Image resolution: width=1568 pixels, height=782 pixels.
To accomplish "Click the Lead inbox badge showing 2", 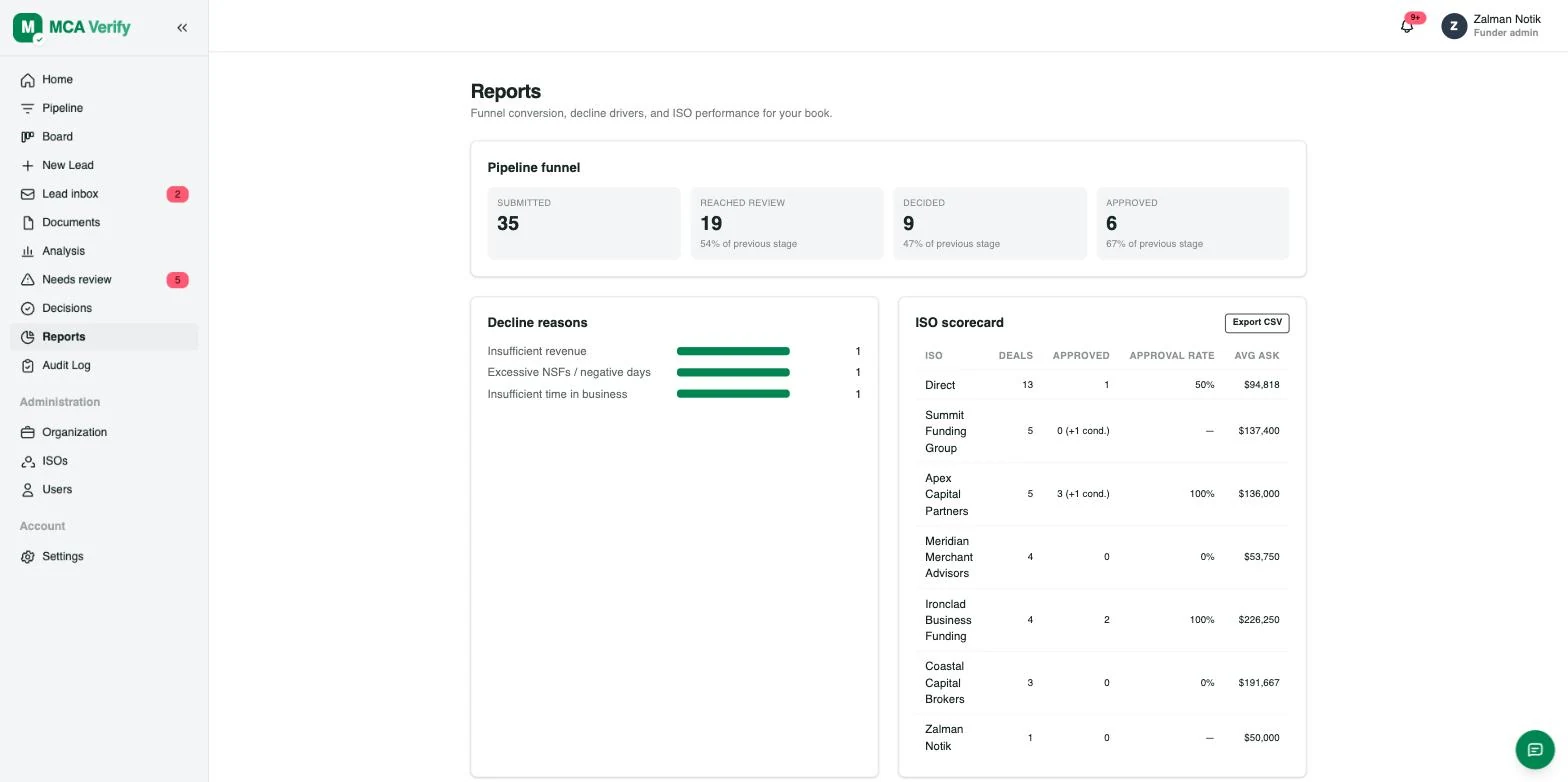I will [177, 194].
